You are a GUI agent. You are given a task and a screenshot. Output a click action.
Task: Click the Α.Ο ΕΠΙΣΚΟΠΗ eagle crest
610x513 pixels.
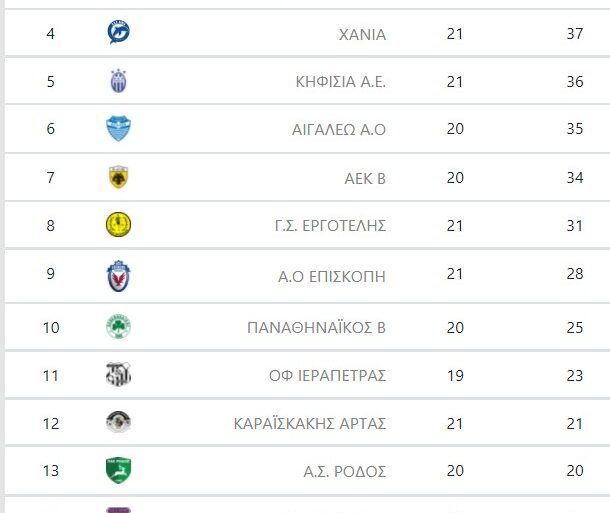118,275
